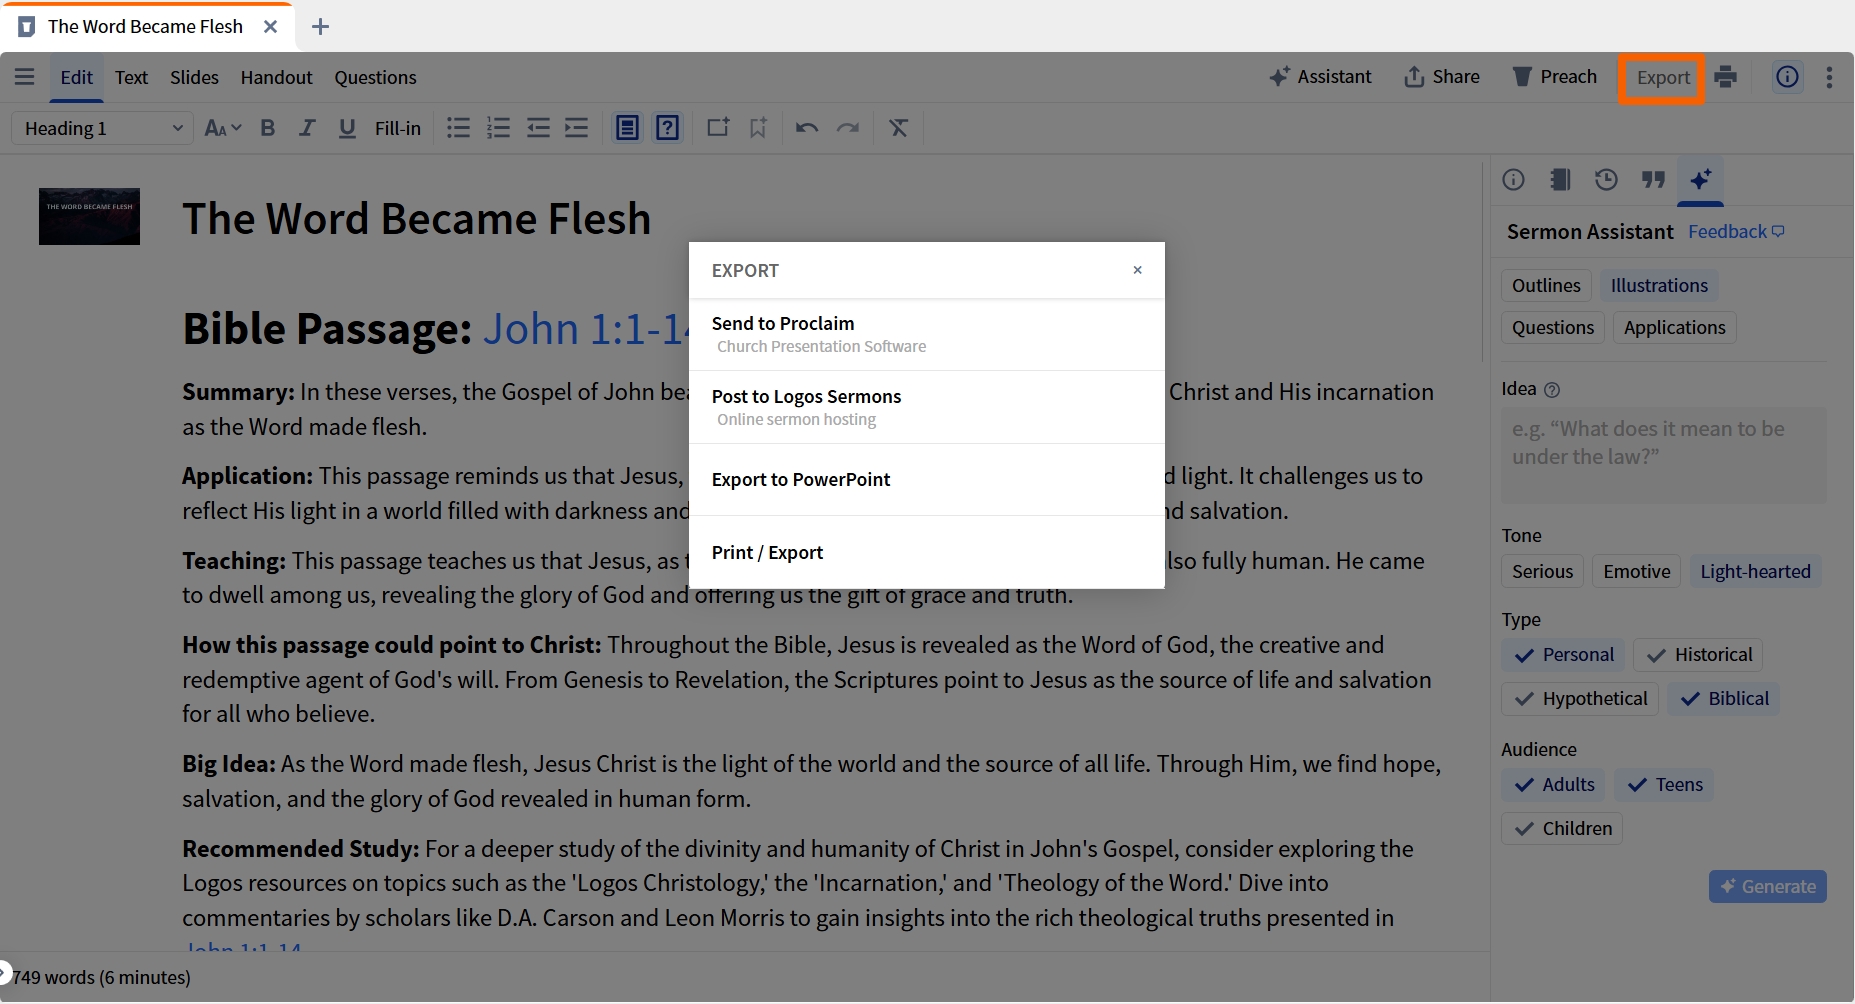The height and width of the screenshot is (1004, 1855).
Task: Clear text formatting icon
Action: (899, 128)
